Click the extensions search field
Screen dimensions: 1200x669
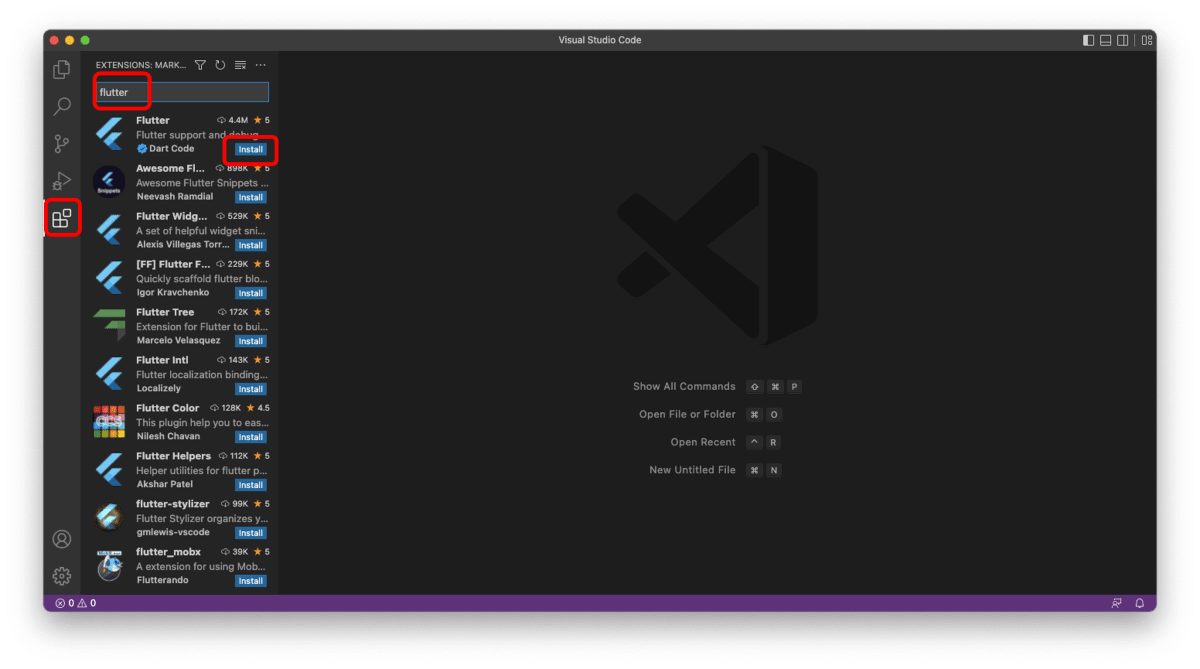click(182, 92)
